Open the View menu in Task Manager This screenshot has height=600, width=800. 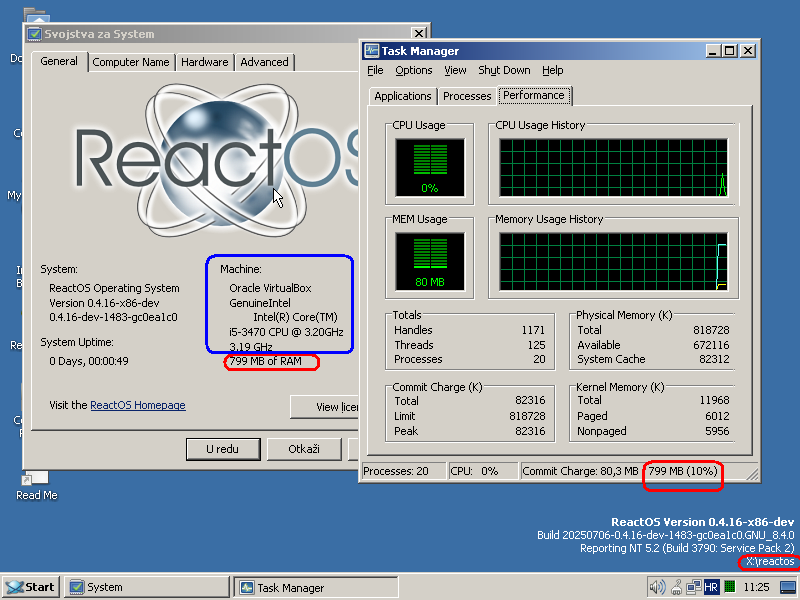pyautogui.click(x=455, y=70)
